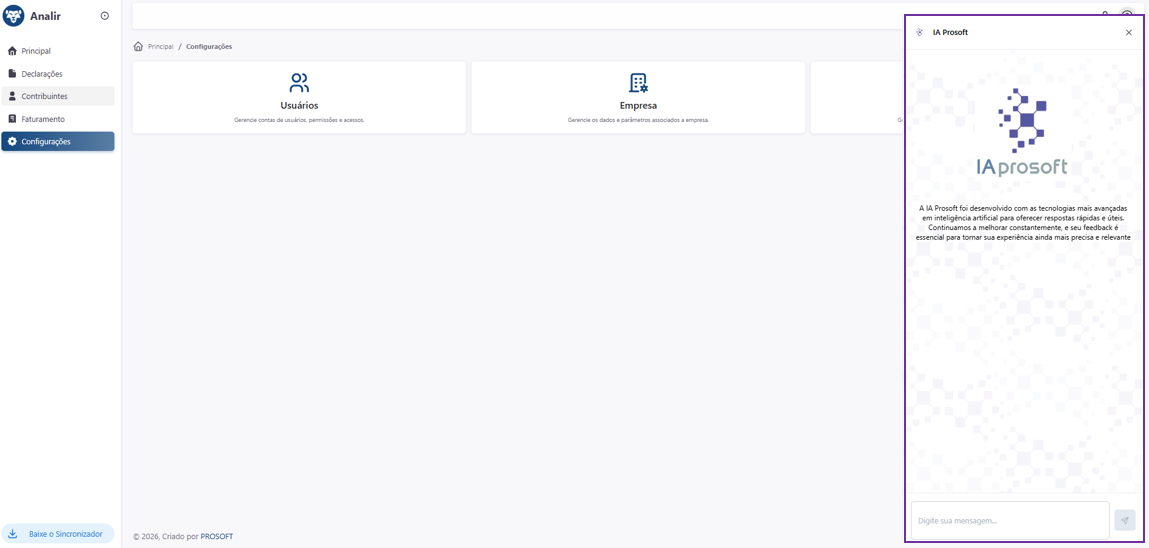This screenshot has width=1149, height=548.
Task: Follow the PROSOFT footer link
Action: 217,536
